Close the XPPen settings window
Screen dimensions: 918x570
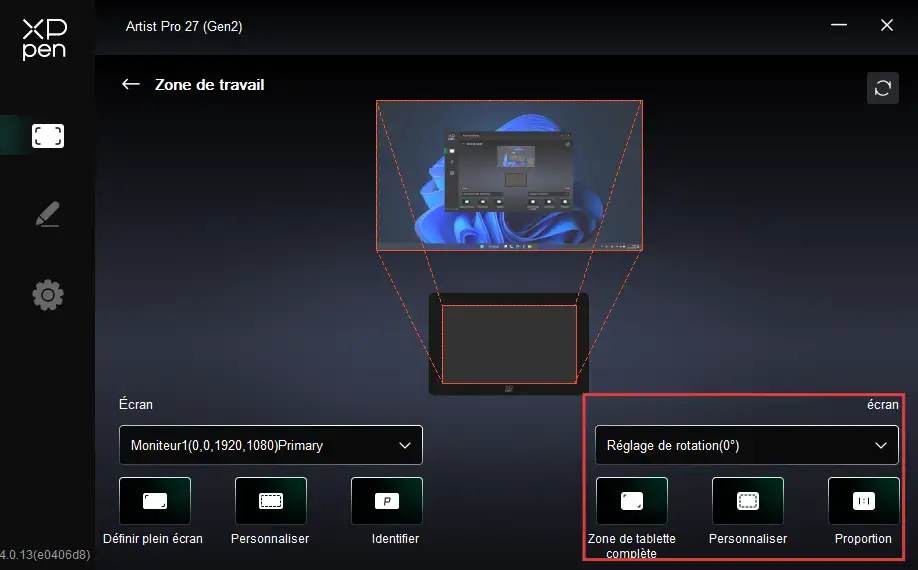click(886, 26)
